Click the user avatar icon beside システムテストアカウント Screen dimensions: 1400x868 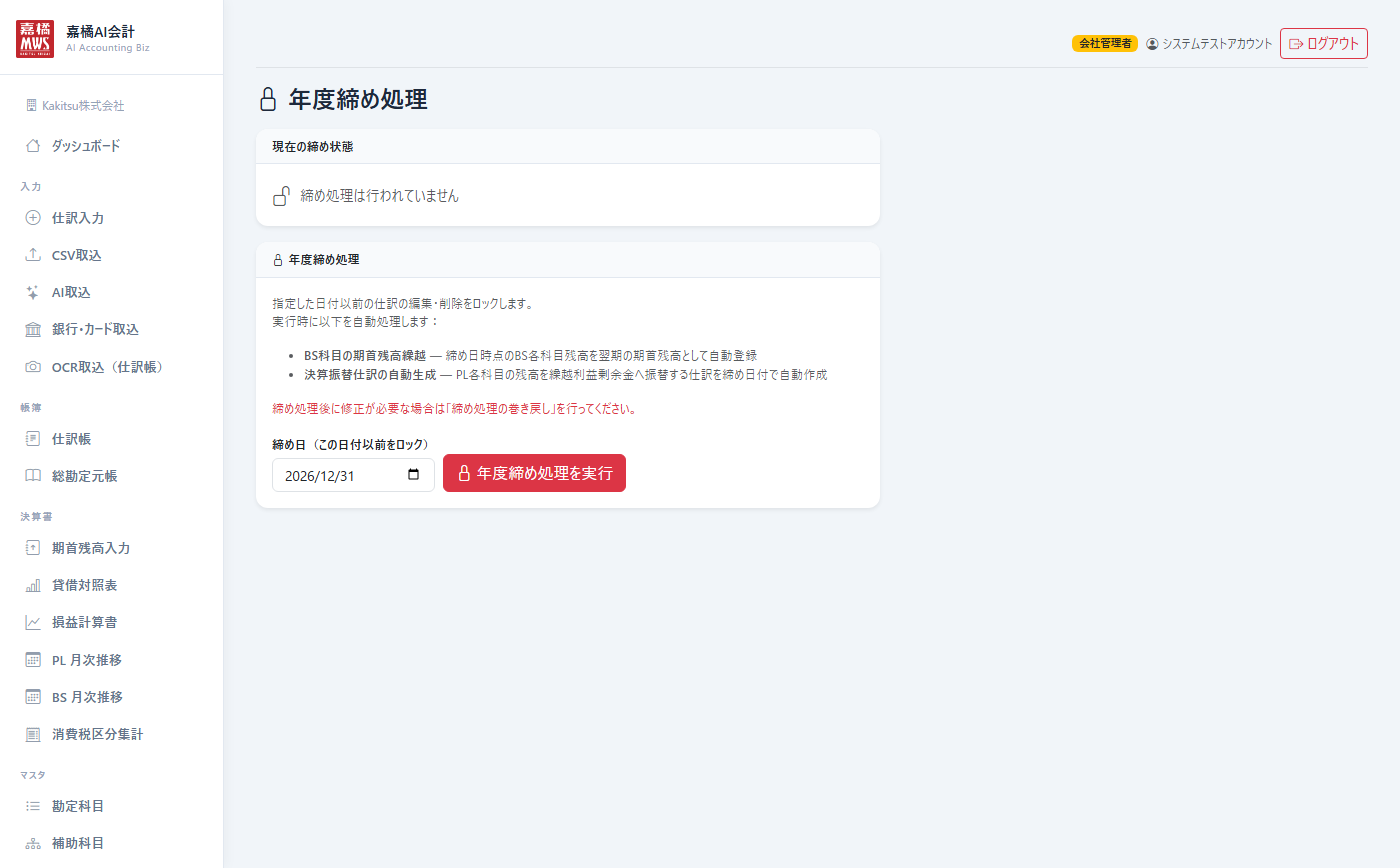[x=1152, y=44]
